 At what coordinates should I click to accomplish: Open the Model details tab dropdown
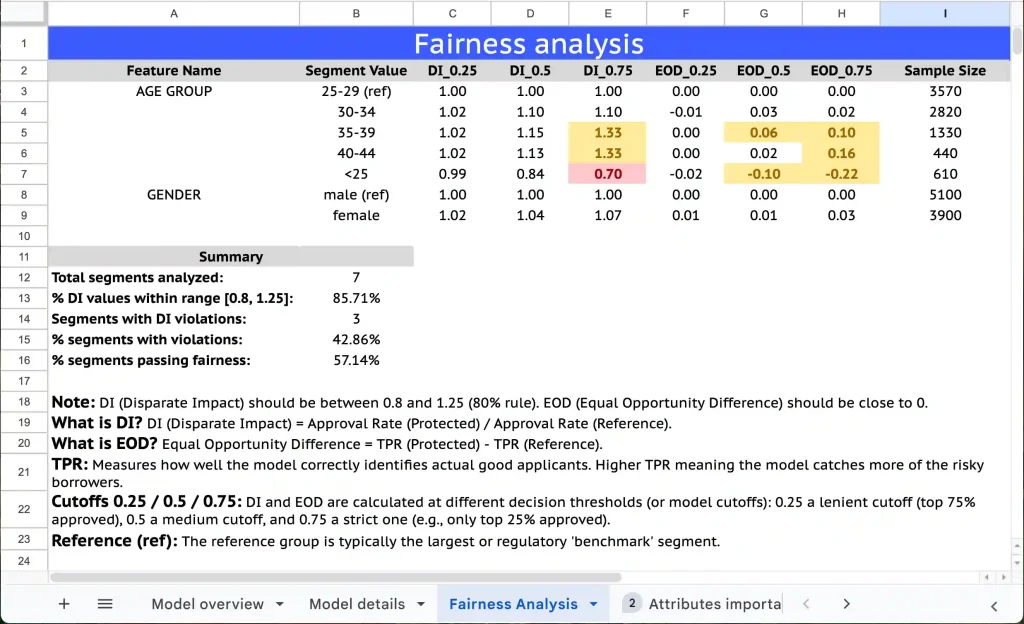421,603
